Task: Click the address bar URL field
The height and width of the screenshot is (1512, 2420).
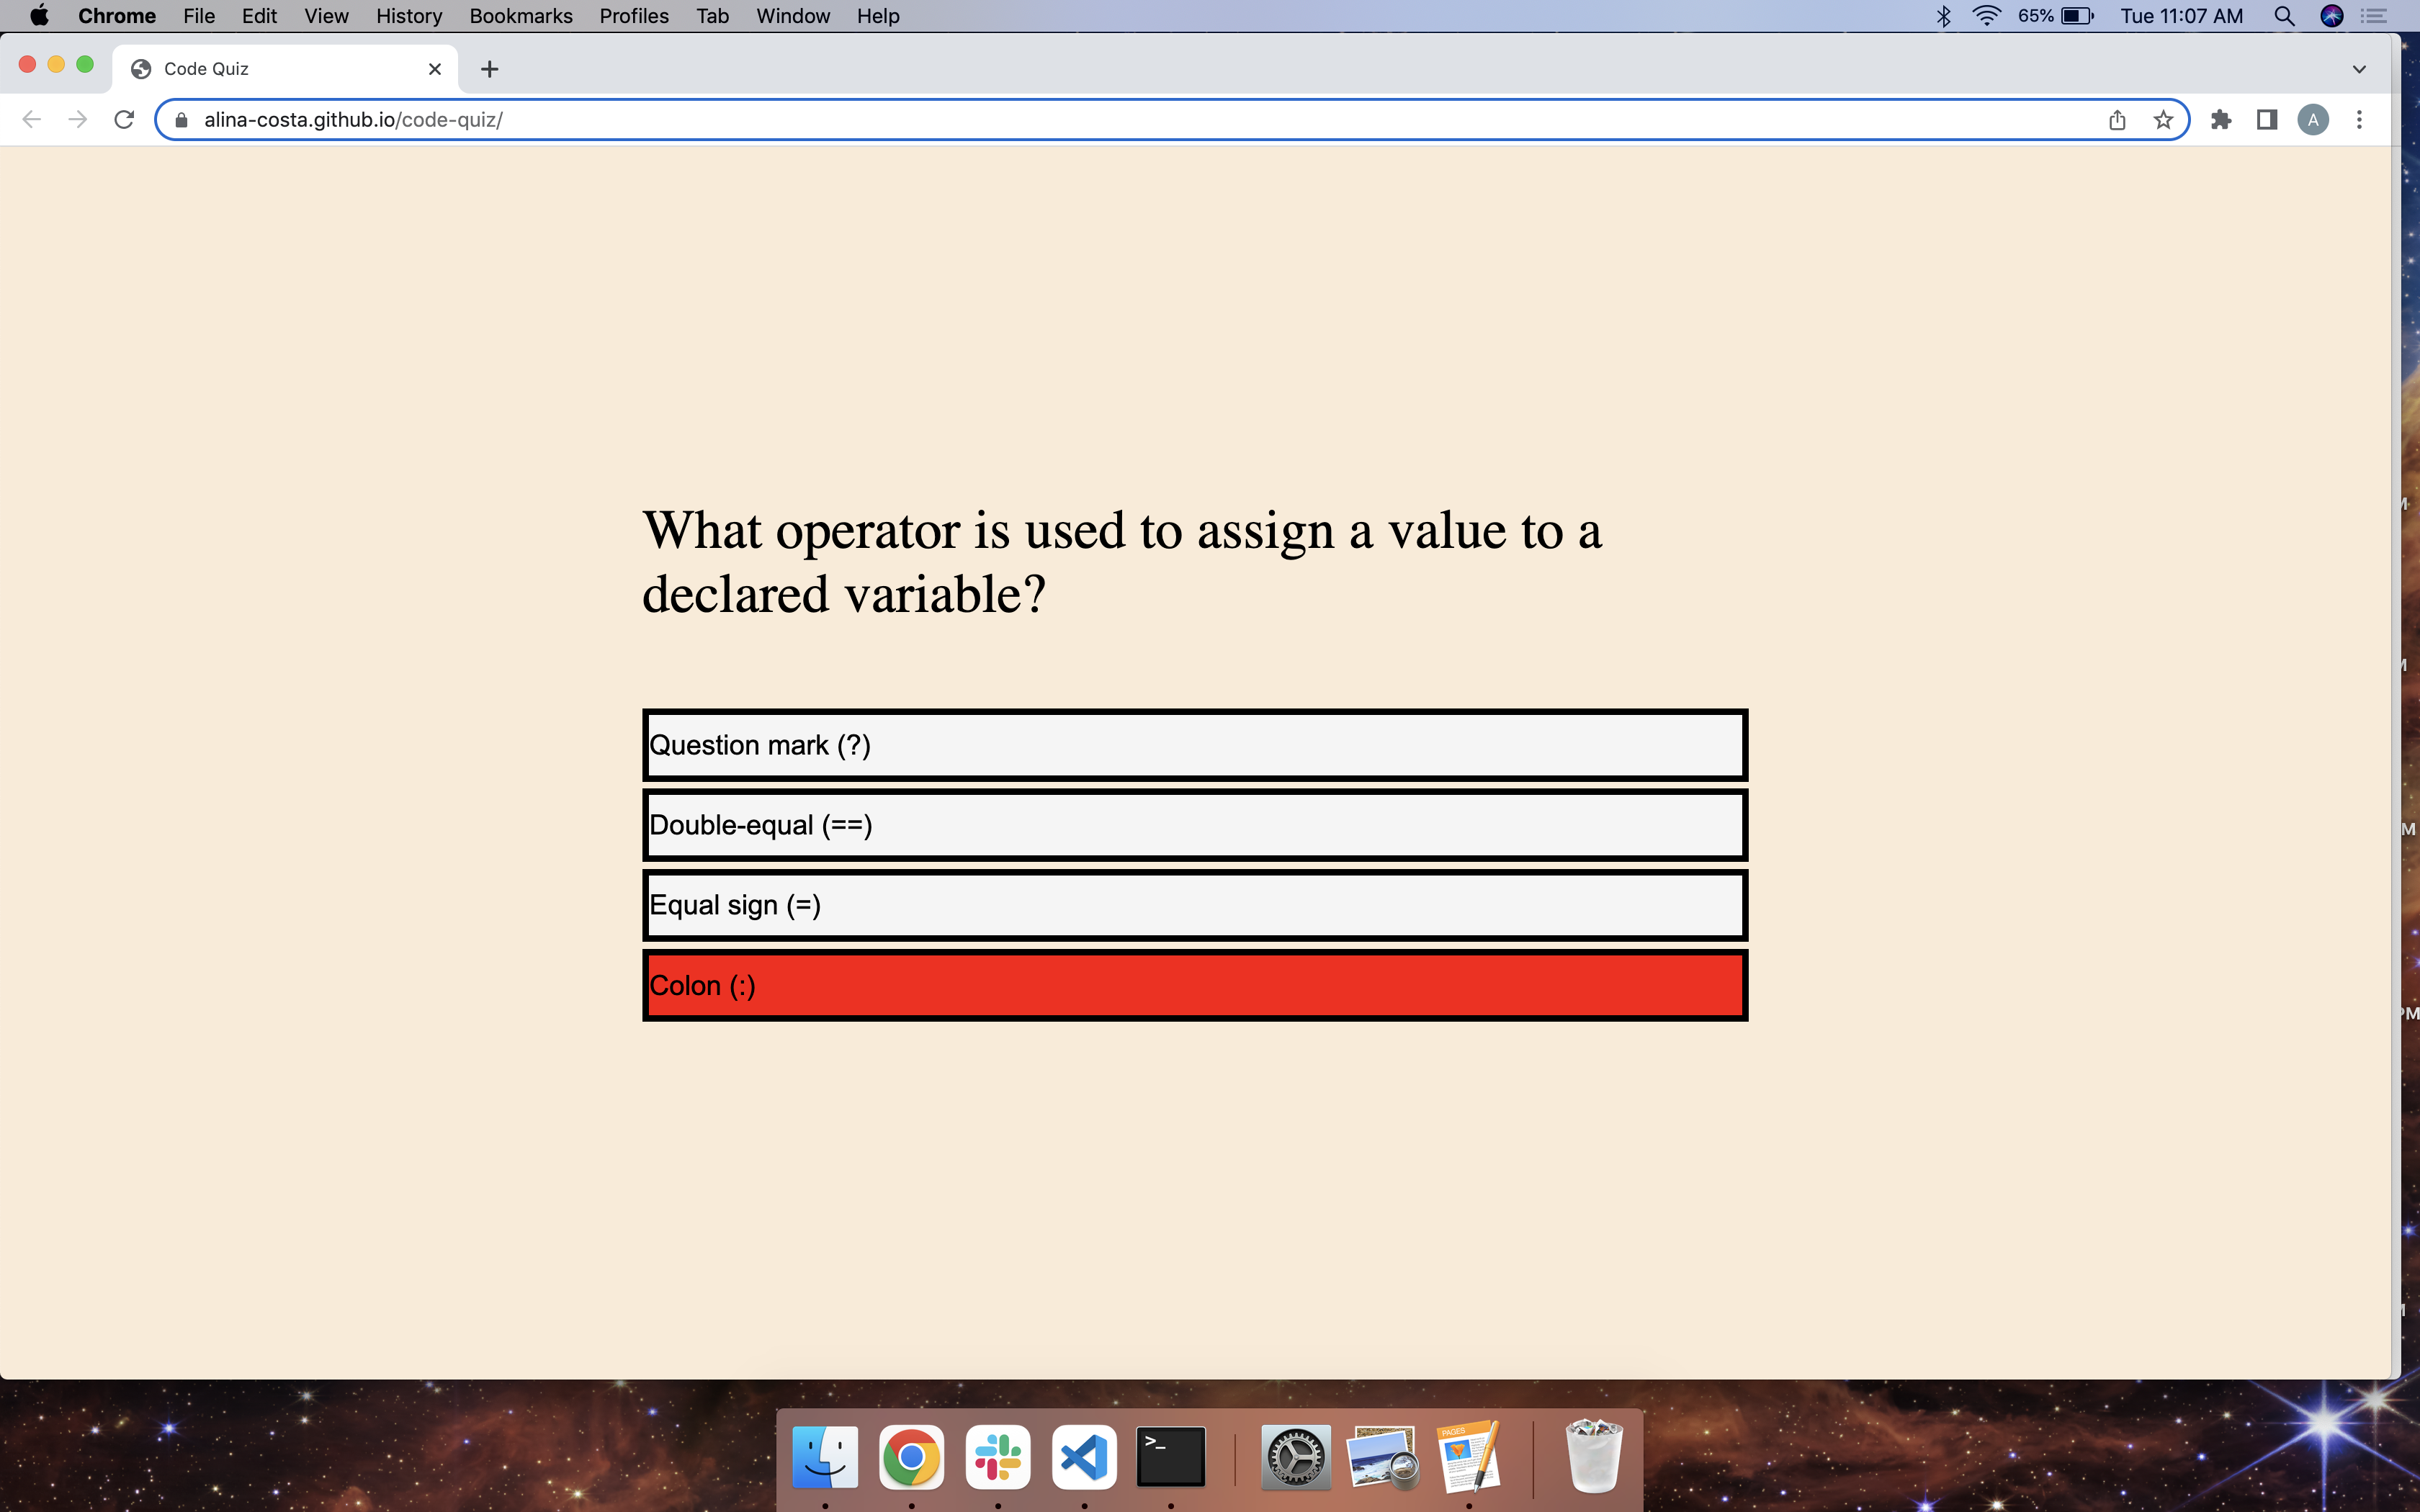Action: pyautogui.click(x=700, y=119)
